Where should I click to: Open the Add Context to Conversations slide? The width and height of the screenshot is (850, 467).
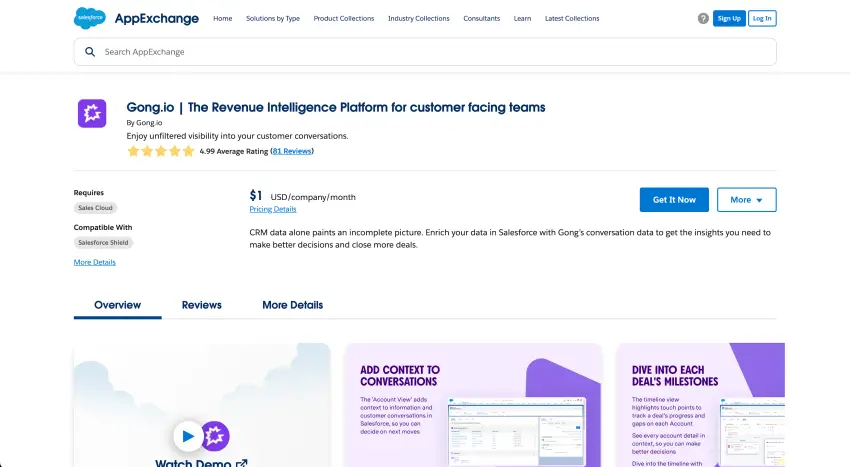[x=473, y=405]
